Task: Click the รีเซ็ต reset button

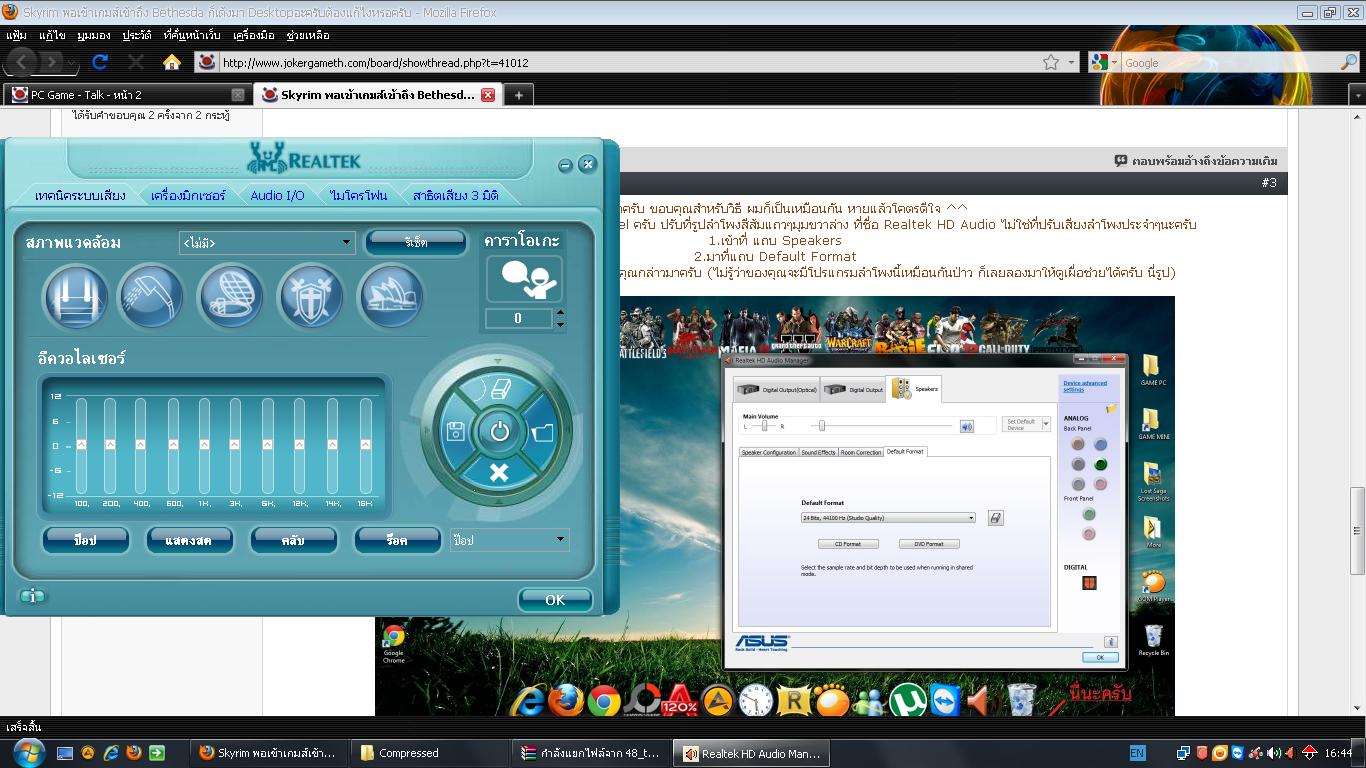Action: coord(416,242)
